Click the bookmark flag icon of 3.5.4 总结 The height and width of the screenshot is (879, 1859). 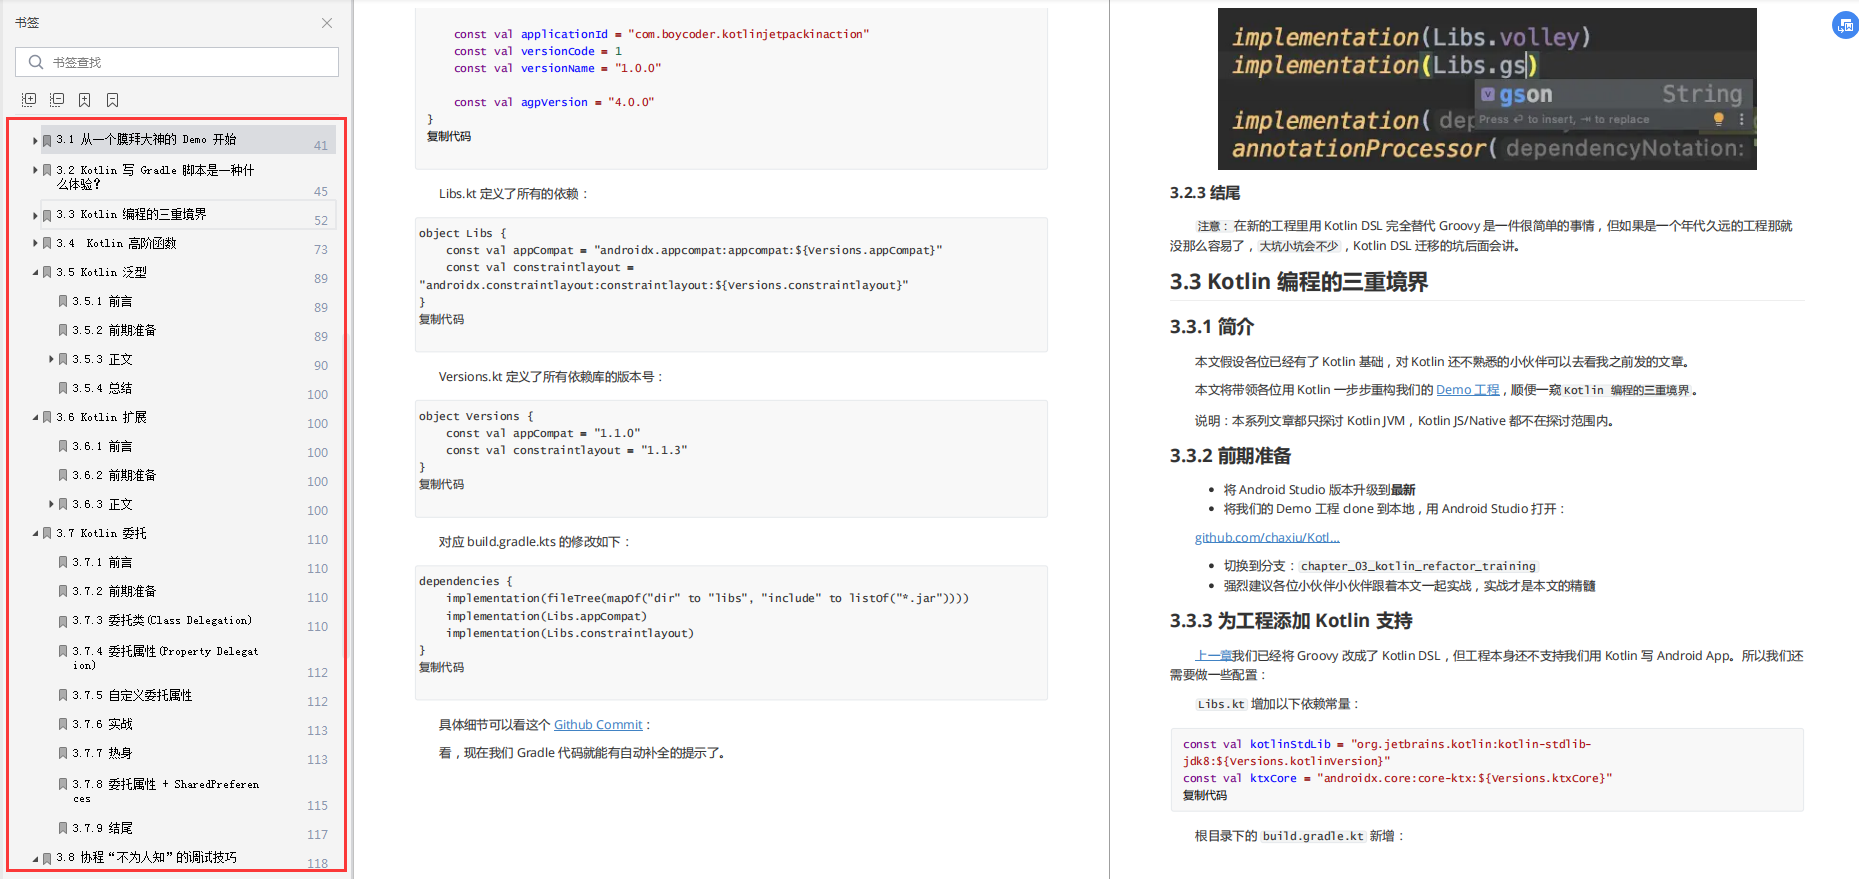pyautogui.click(x=63, y=388)
